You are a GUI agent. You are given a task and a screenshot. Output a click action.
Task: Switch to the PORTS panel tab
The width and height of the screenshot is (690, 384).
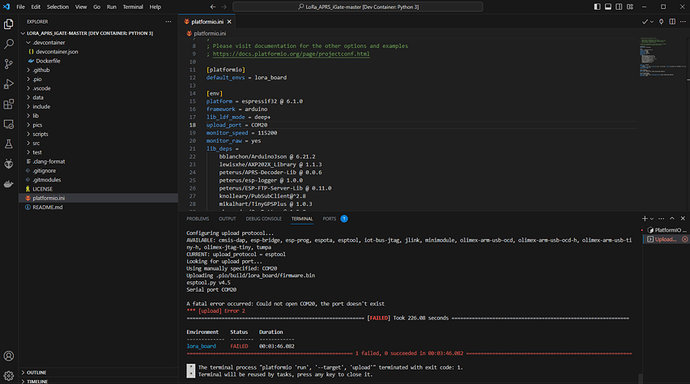(329, 219)
